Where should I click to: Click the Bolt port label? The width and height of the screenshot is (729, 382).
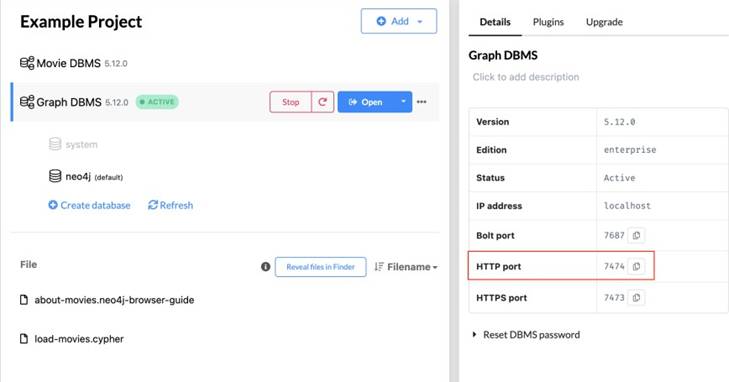pos(495,235)
